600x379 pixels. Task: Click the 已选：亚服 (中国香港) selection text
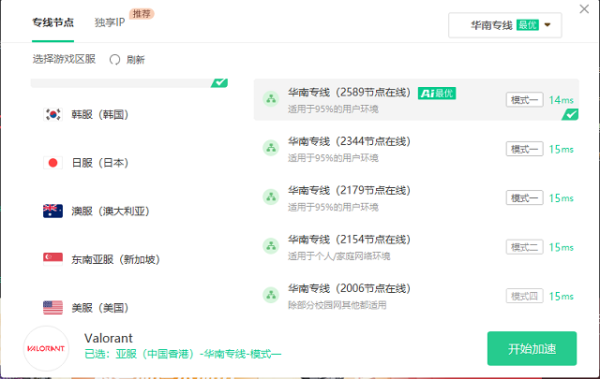(x=183, y=354)
